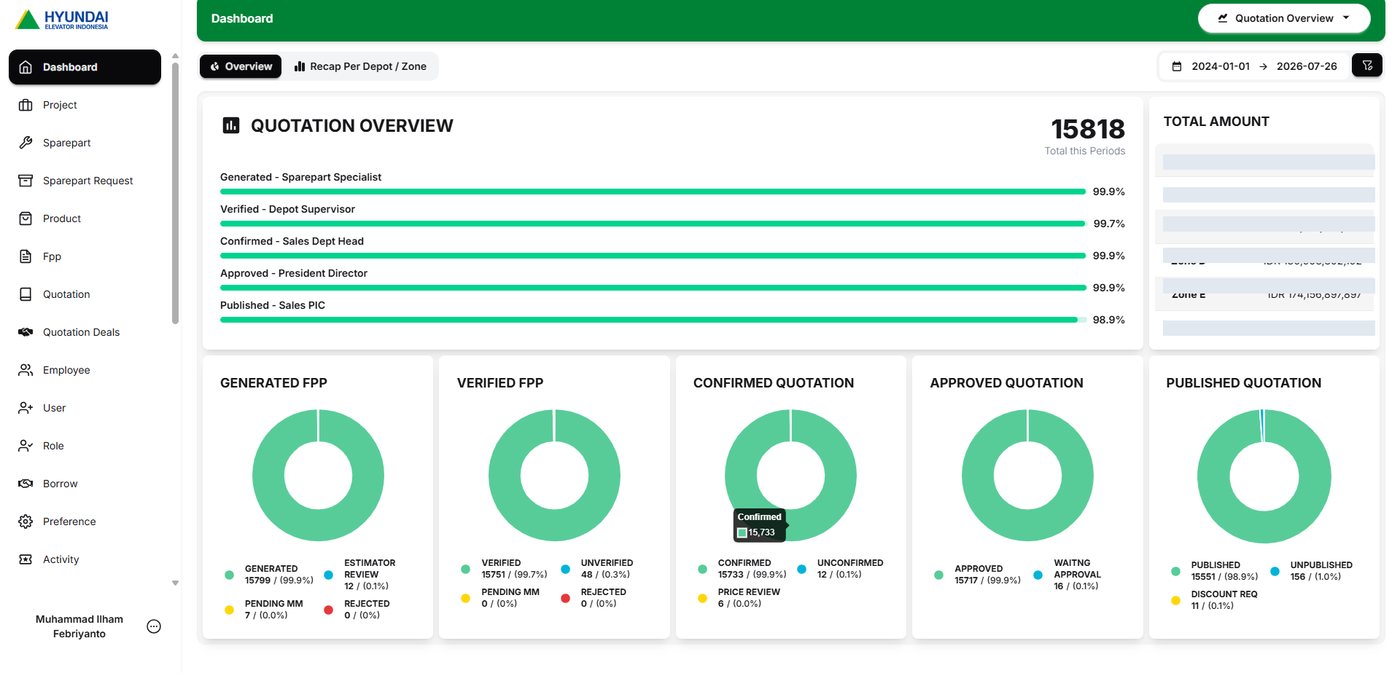This screenshot has height=673, width=1400.
Task: Click the user name Muhammad Ilham Febriyanto
Action: point(80,627)
